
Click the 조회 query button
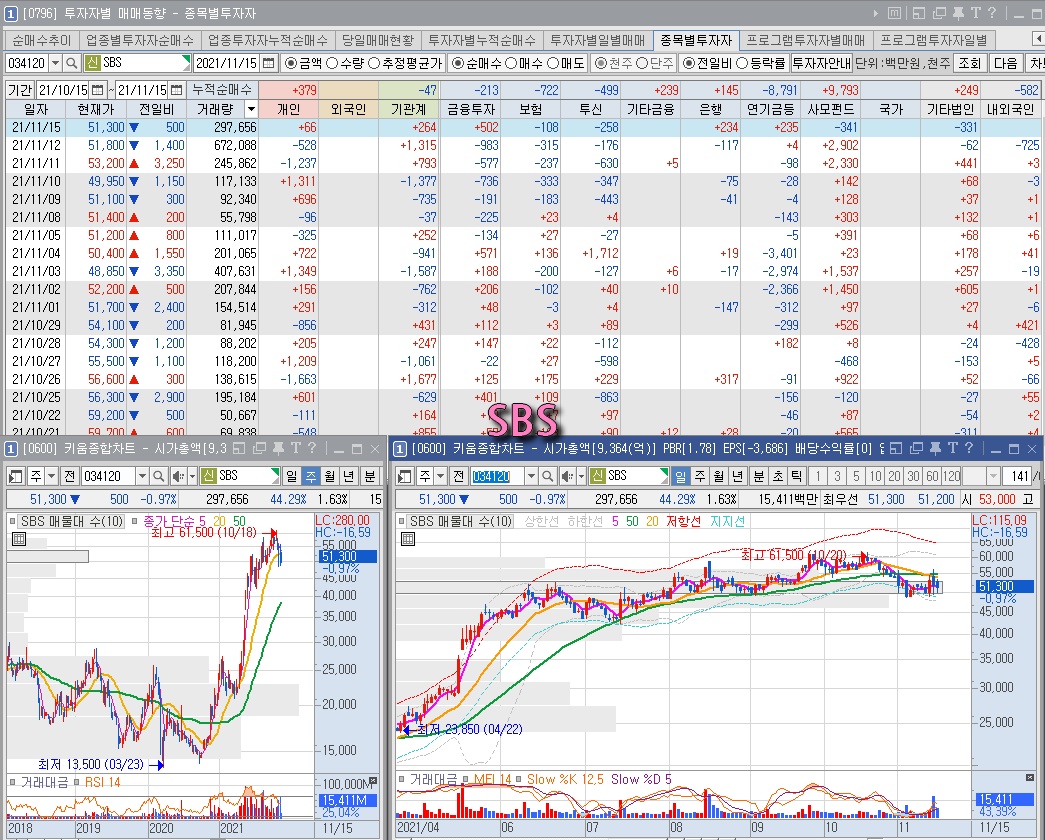(970, 63)
